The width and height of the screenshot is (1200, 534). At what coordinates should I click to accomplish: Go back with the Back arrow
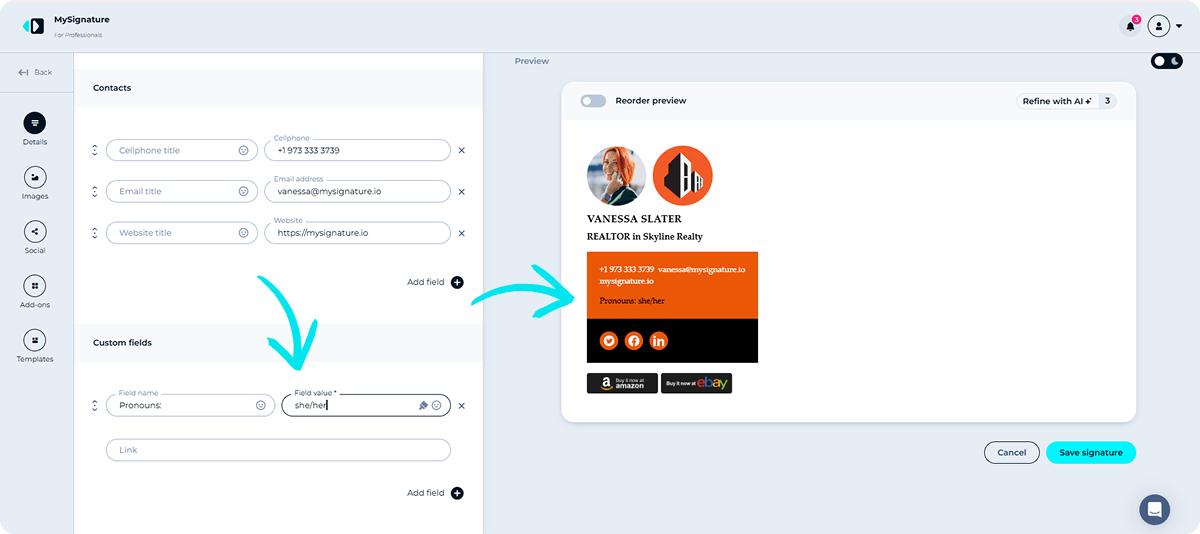tap(35, 72)
